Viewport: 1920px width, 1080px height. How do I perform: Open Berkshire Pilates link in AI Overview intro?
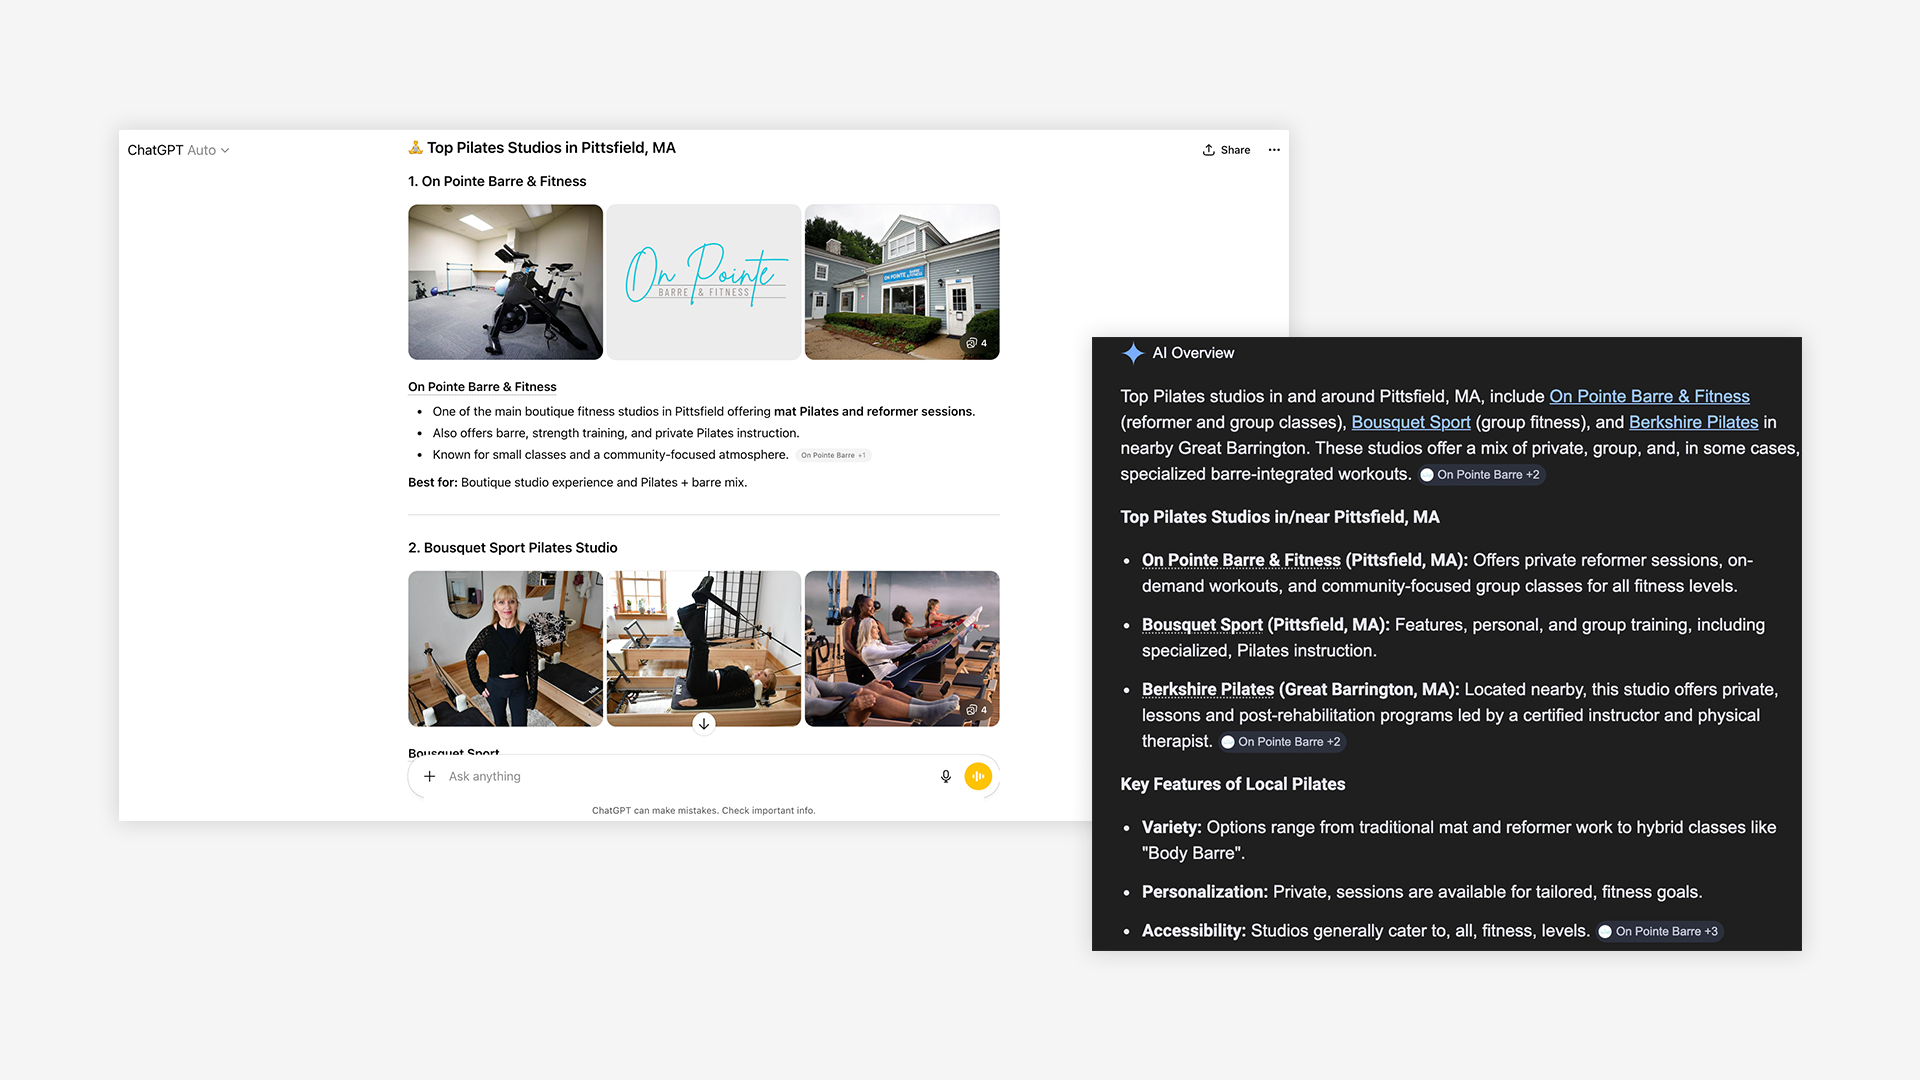(x=1693, y=422)
